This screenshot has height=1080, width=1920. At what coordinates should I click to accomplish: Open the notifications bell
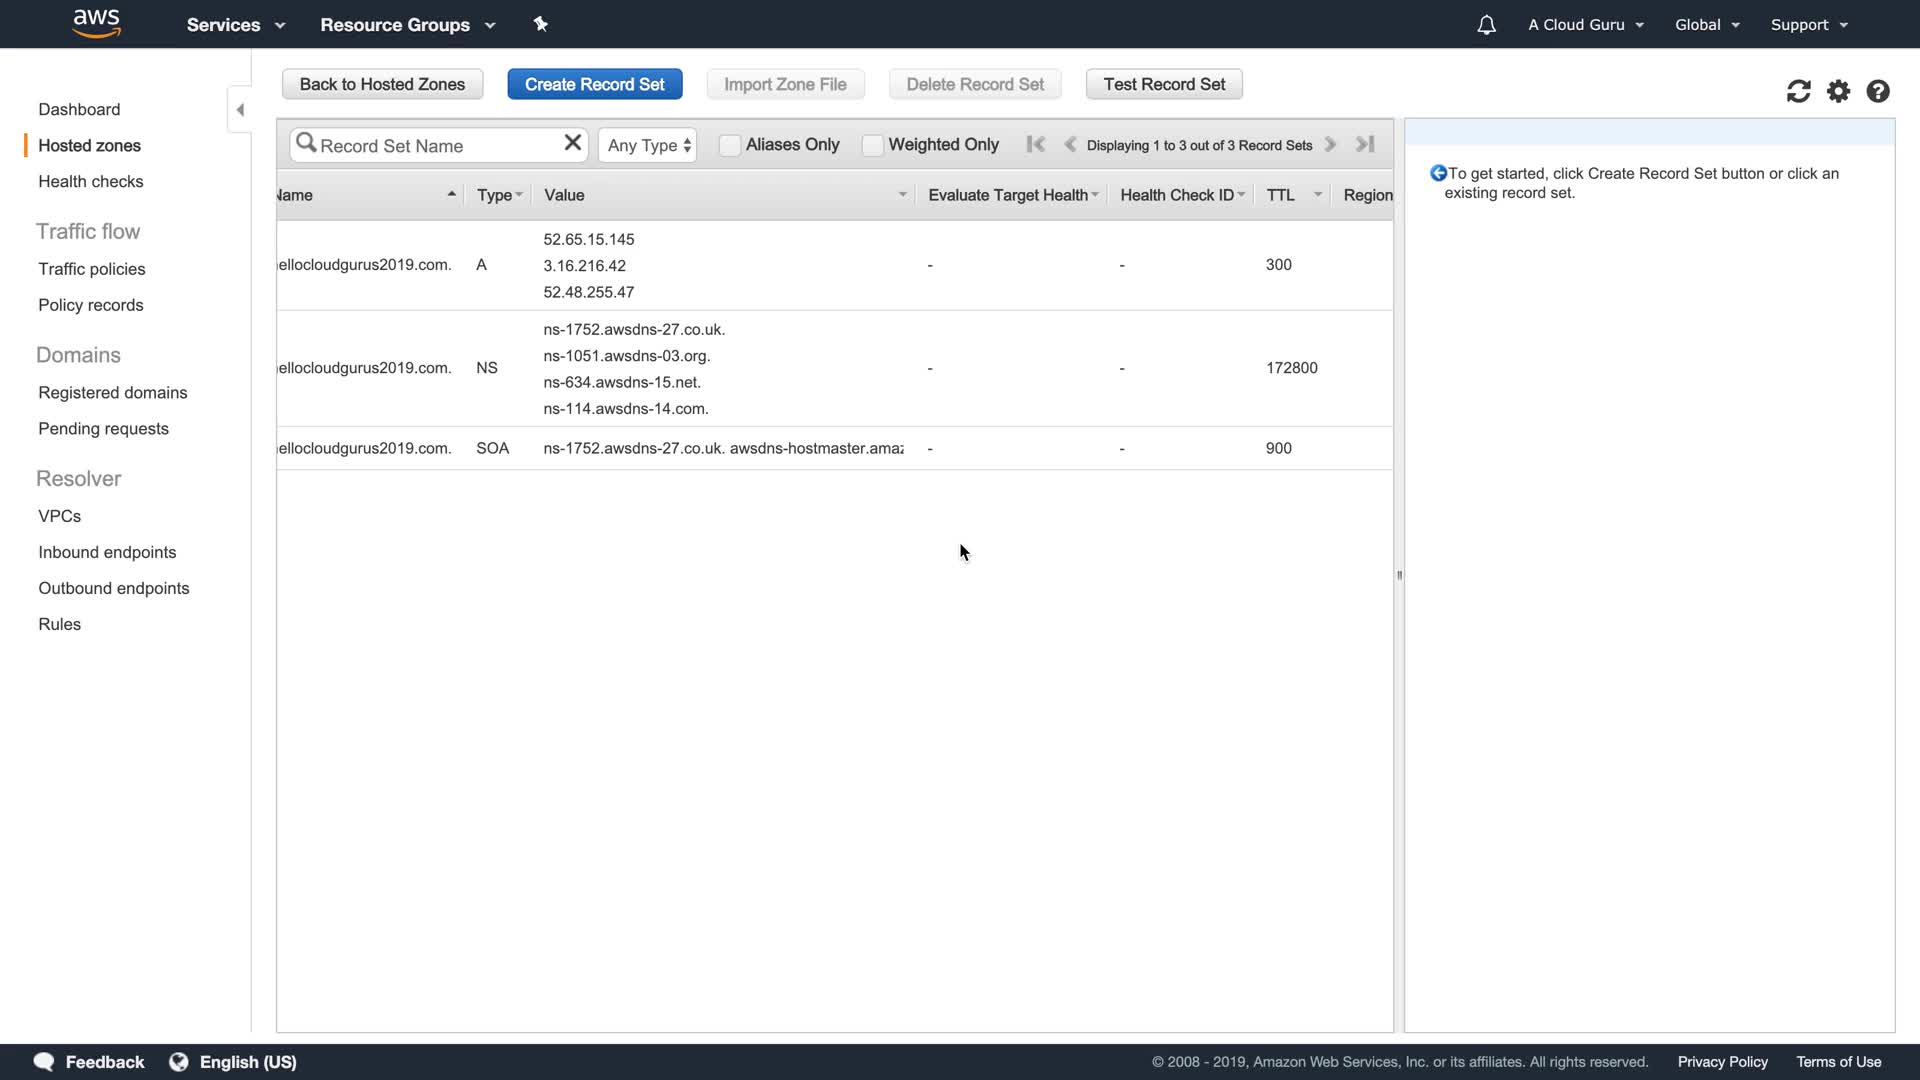[1486, 25]
